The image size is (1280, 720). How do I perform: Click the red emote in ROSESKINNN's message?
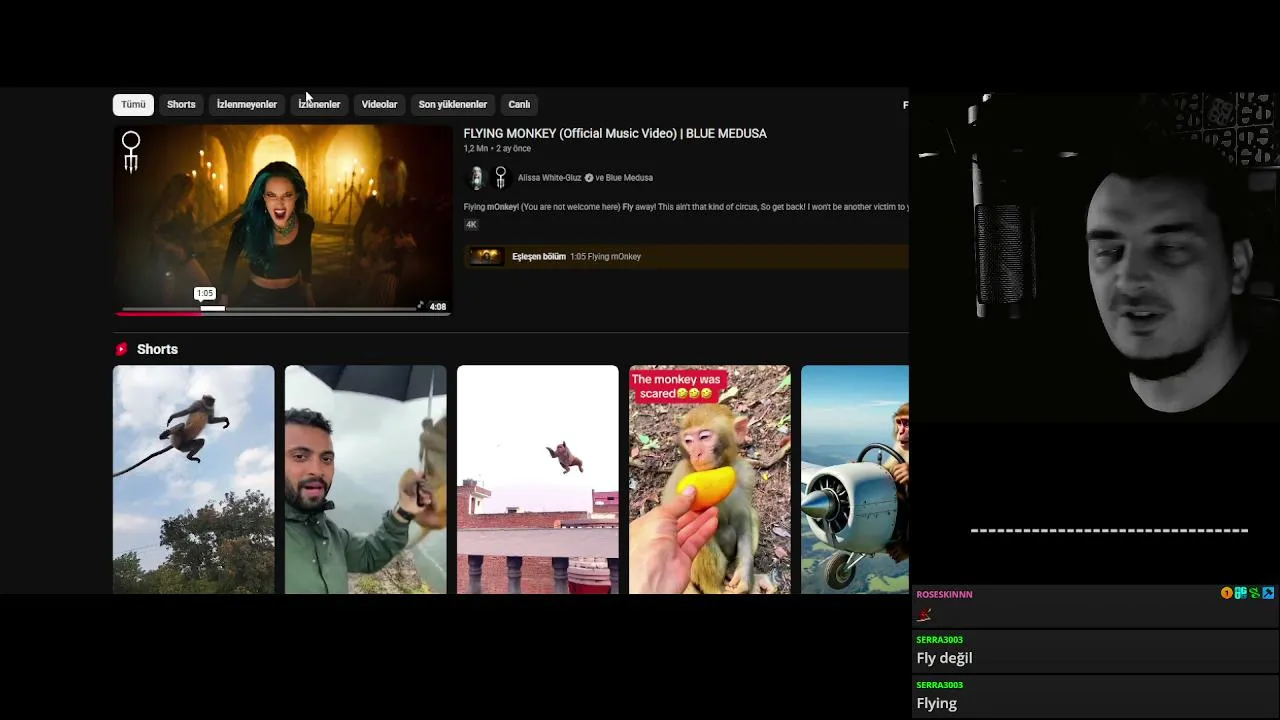point(924,615)
